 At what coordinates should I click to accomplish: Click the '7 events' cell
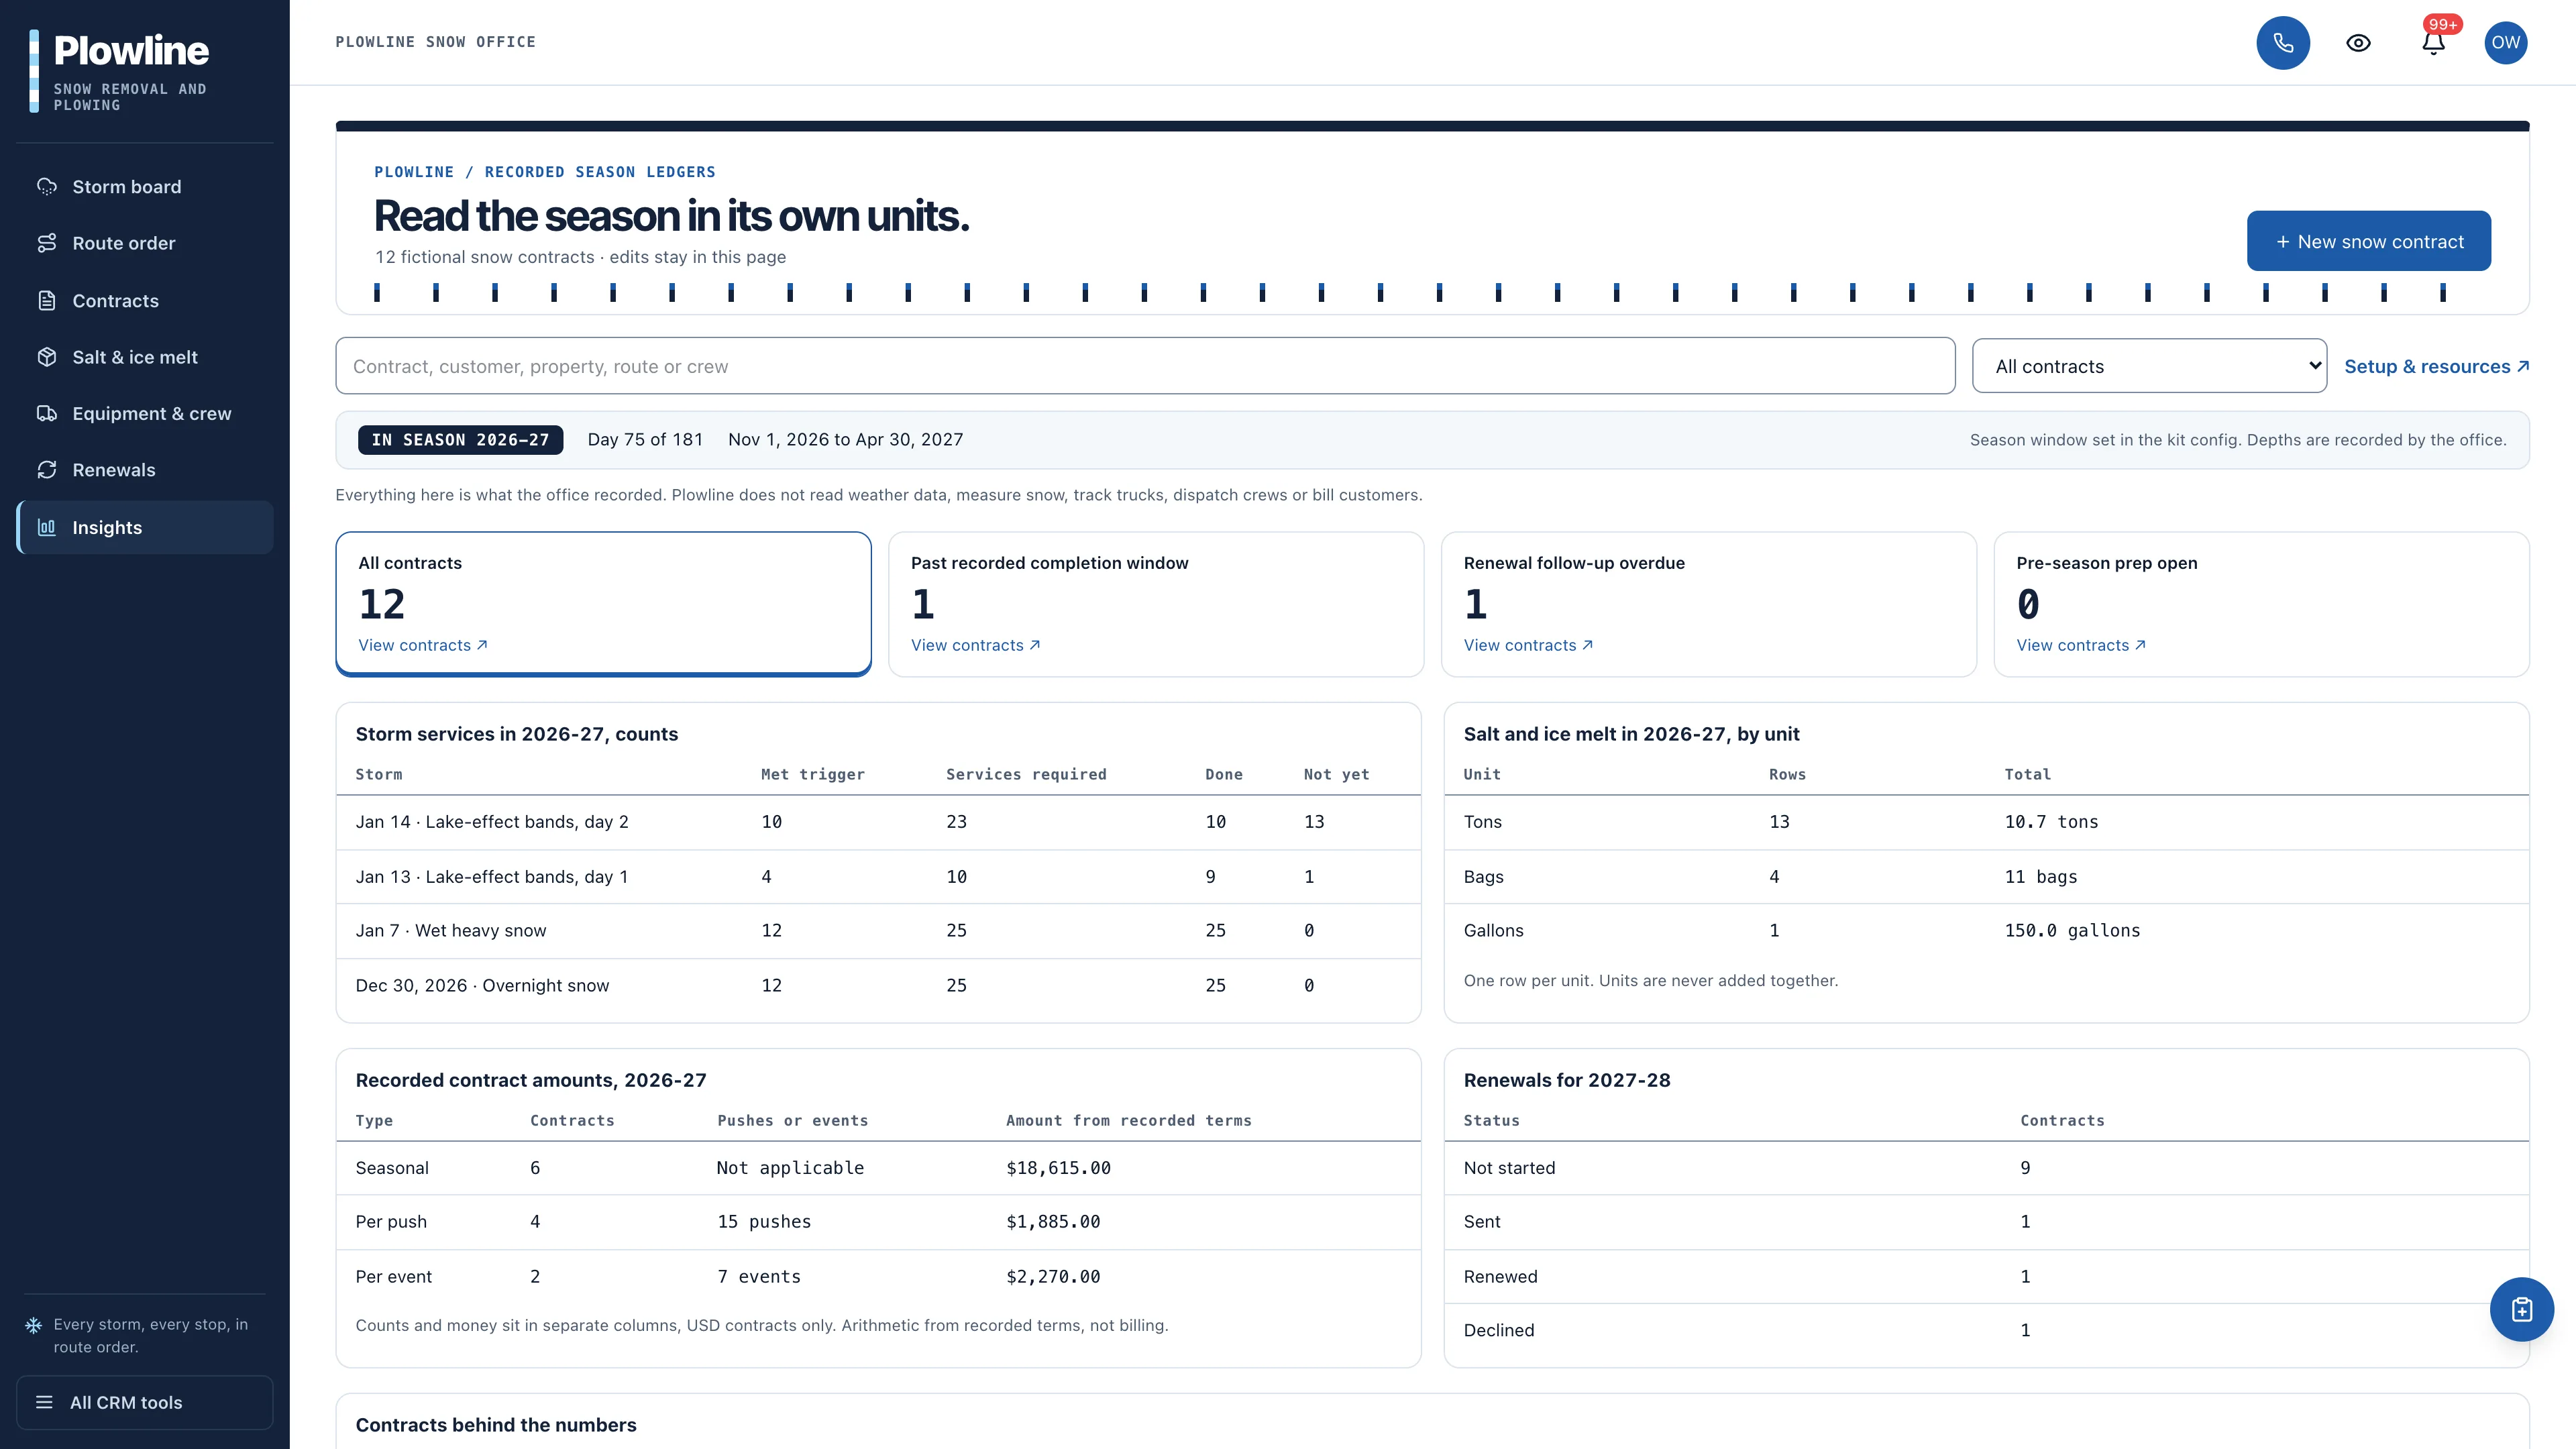pos(759,1277)
